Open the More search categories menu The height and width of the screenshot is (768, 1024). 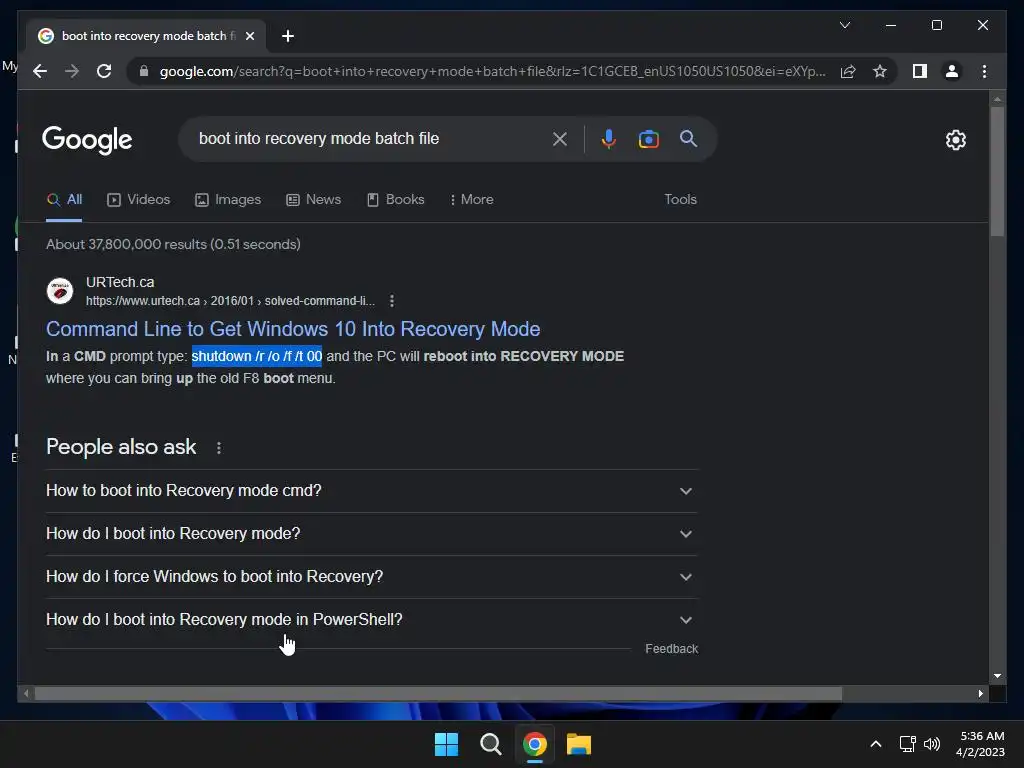pyautogui.click(x=472, y=199)
